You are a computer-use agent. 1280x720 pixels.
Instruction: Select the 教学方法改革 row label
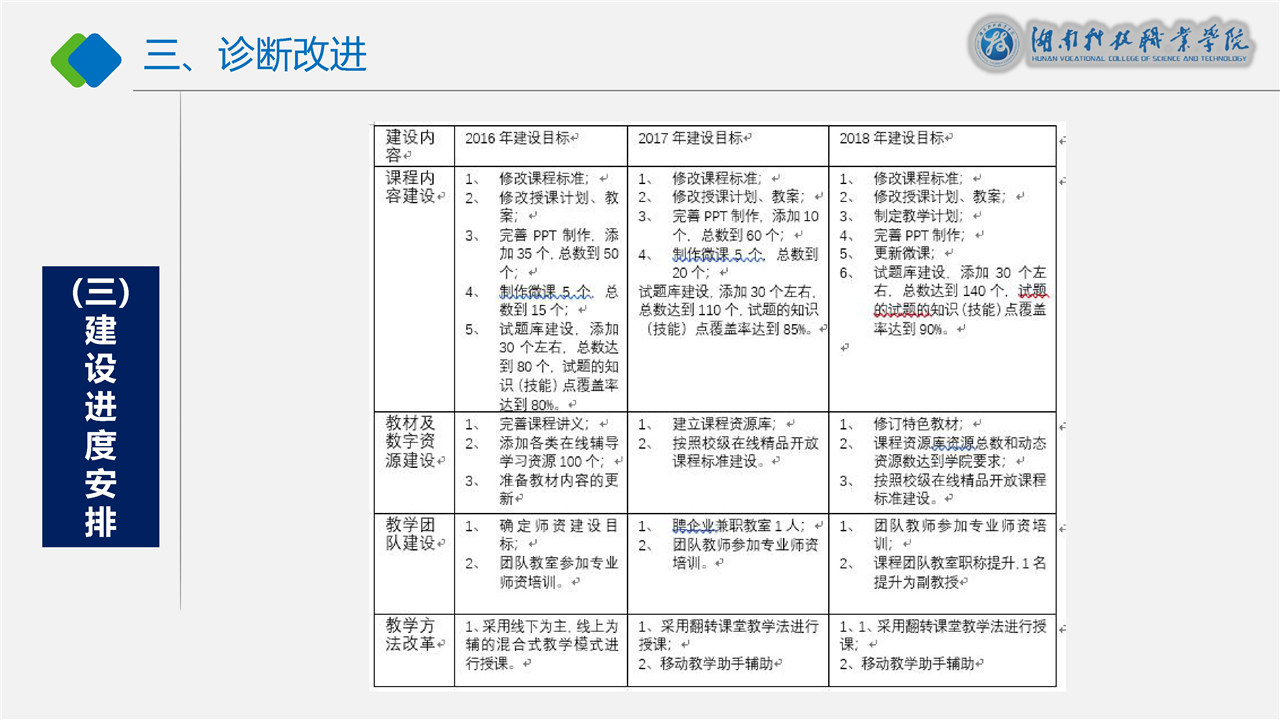(x=411, y=635)
